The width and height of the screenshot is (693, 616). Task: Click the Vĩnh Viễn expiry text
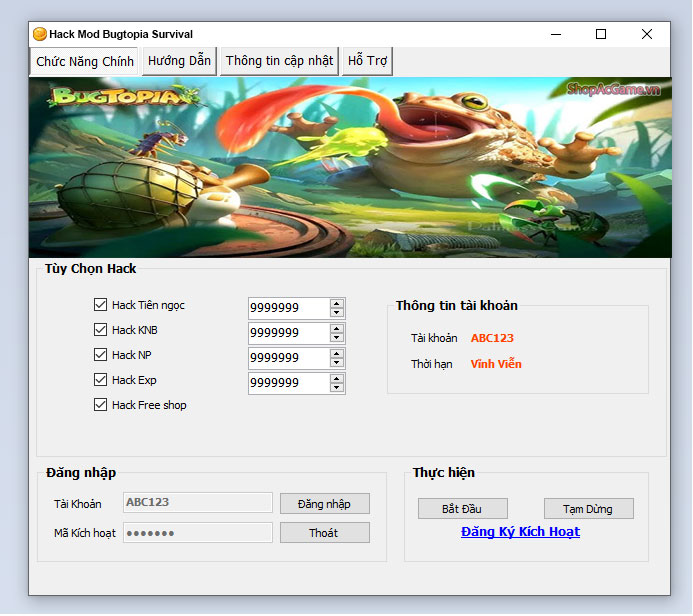tap(496, 364)
